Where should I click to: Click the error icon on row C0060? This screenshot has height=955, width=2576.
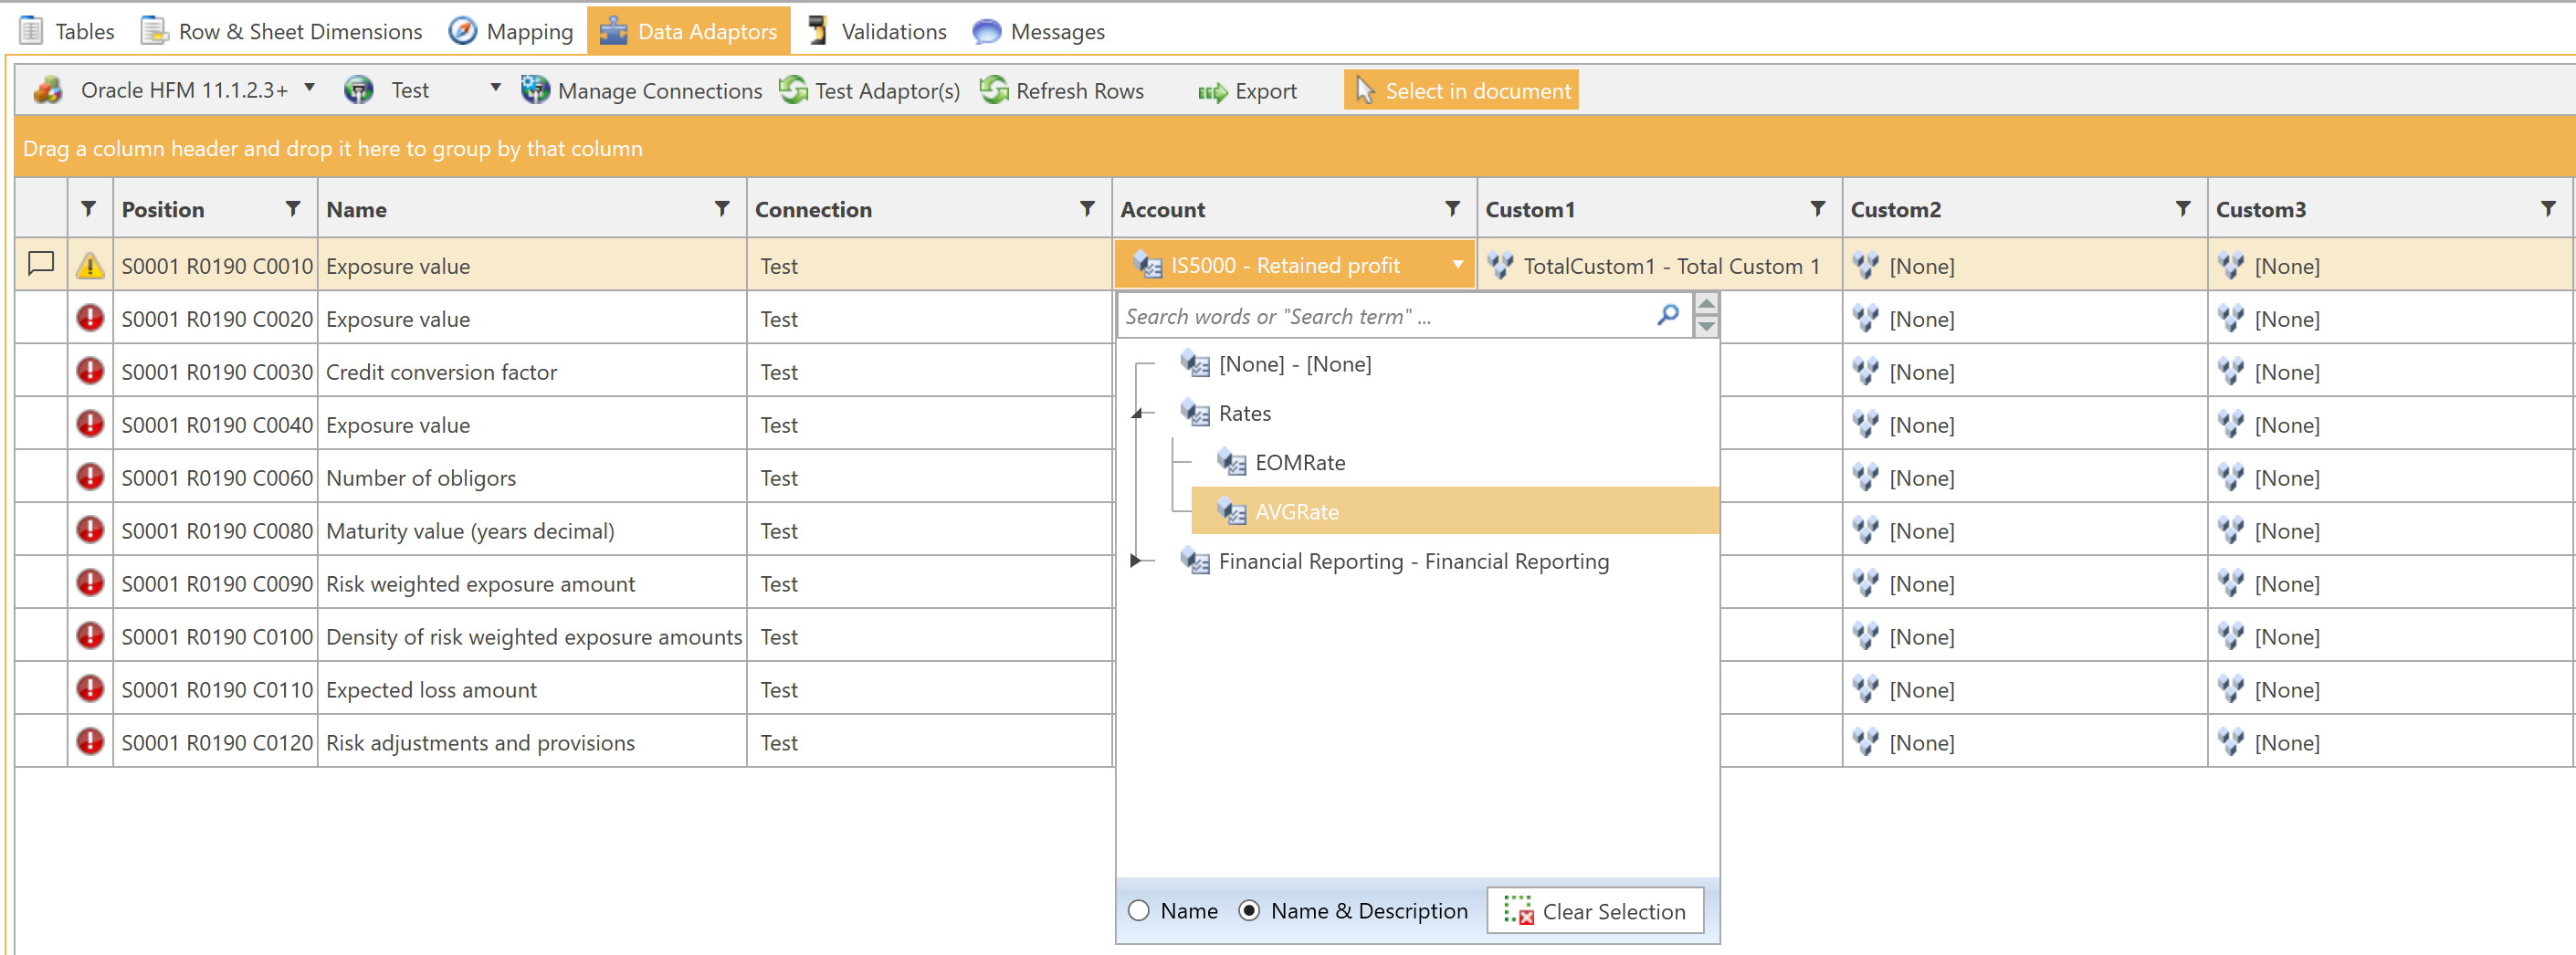point(90,477)
